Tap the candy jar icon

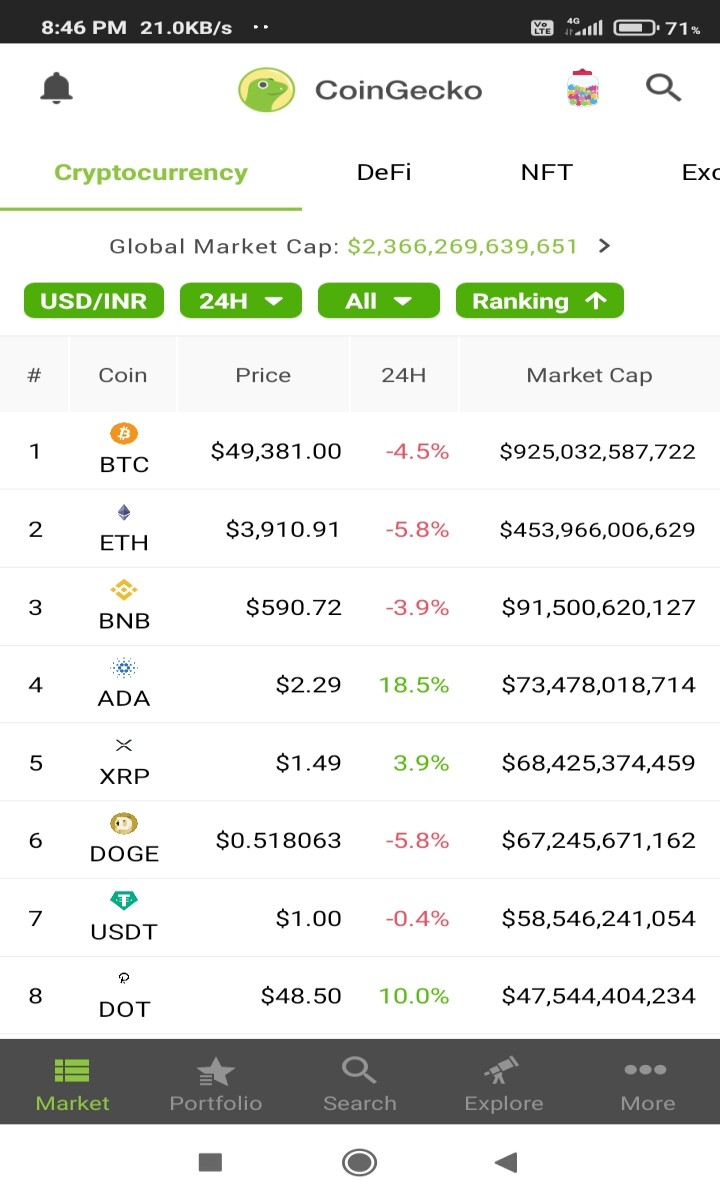tap(582, 88)
